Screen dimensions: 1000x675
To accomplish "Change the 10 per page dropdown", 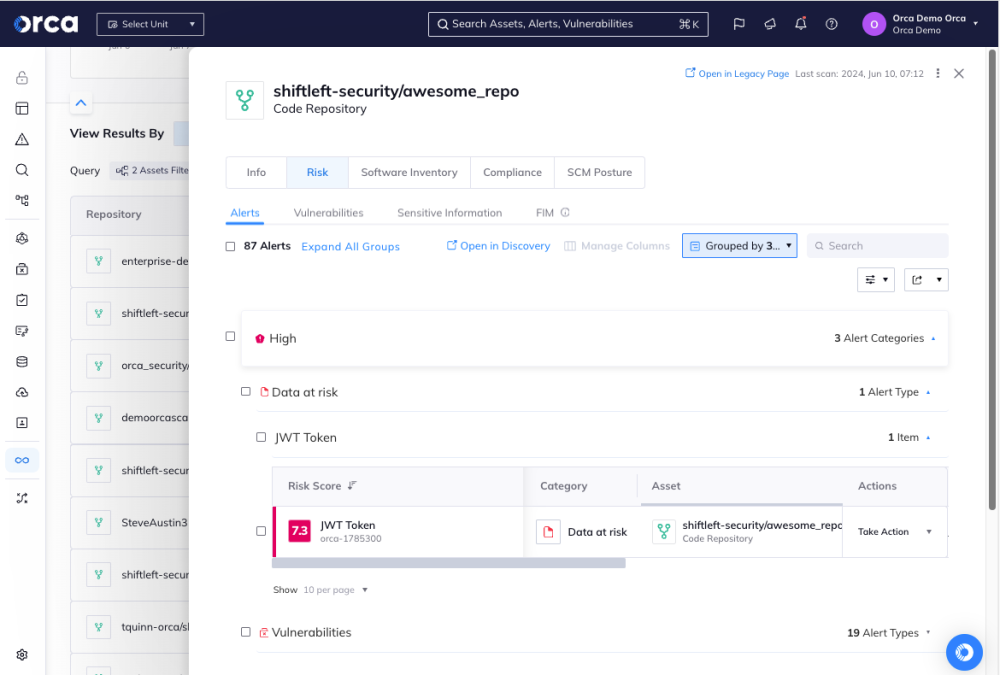I will pos(335,590).
